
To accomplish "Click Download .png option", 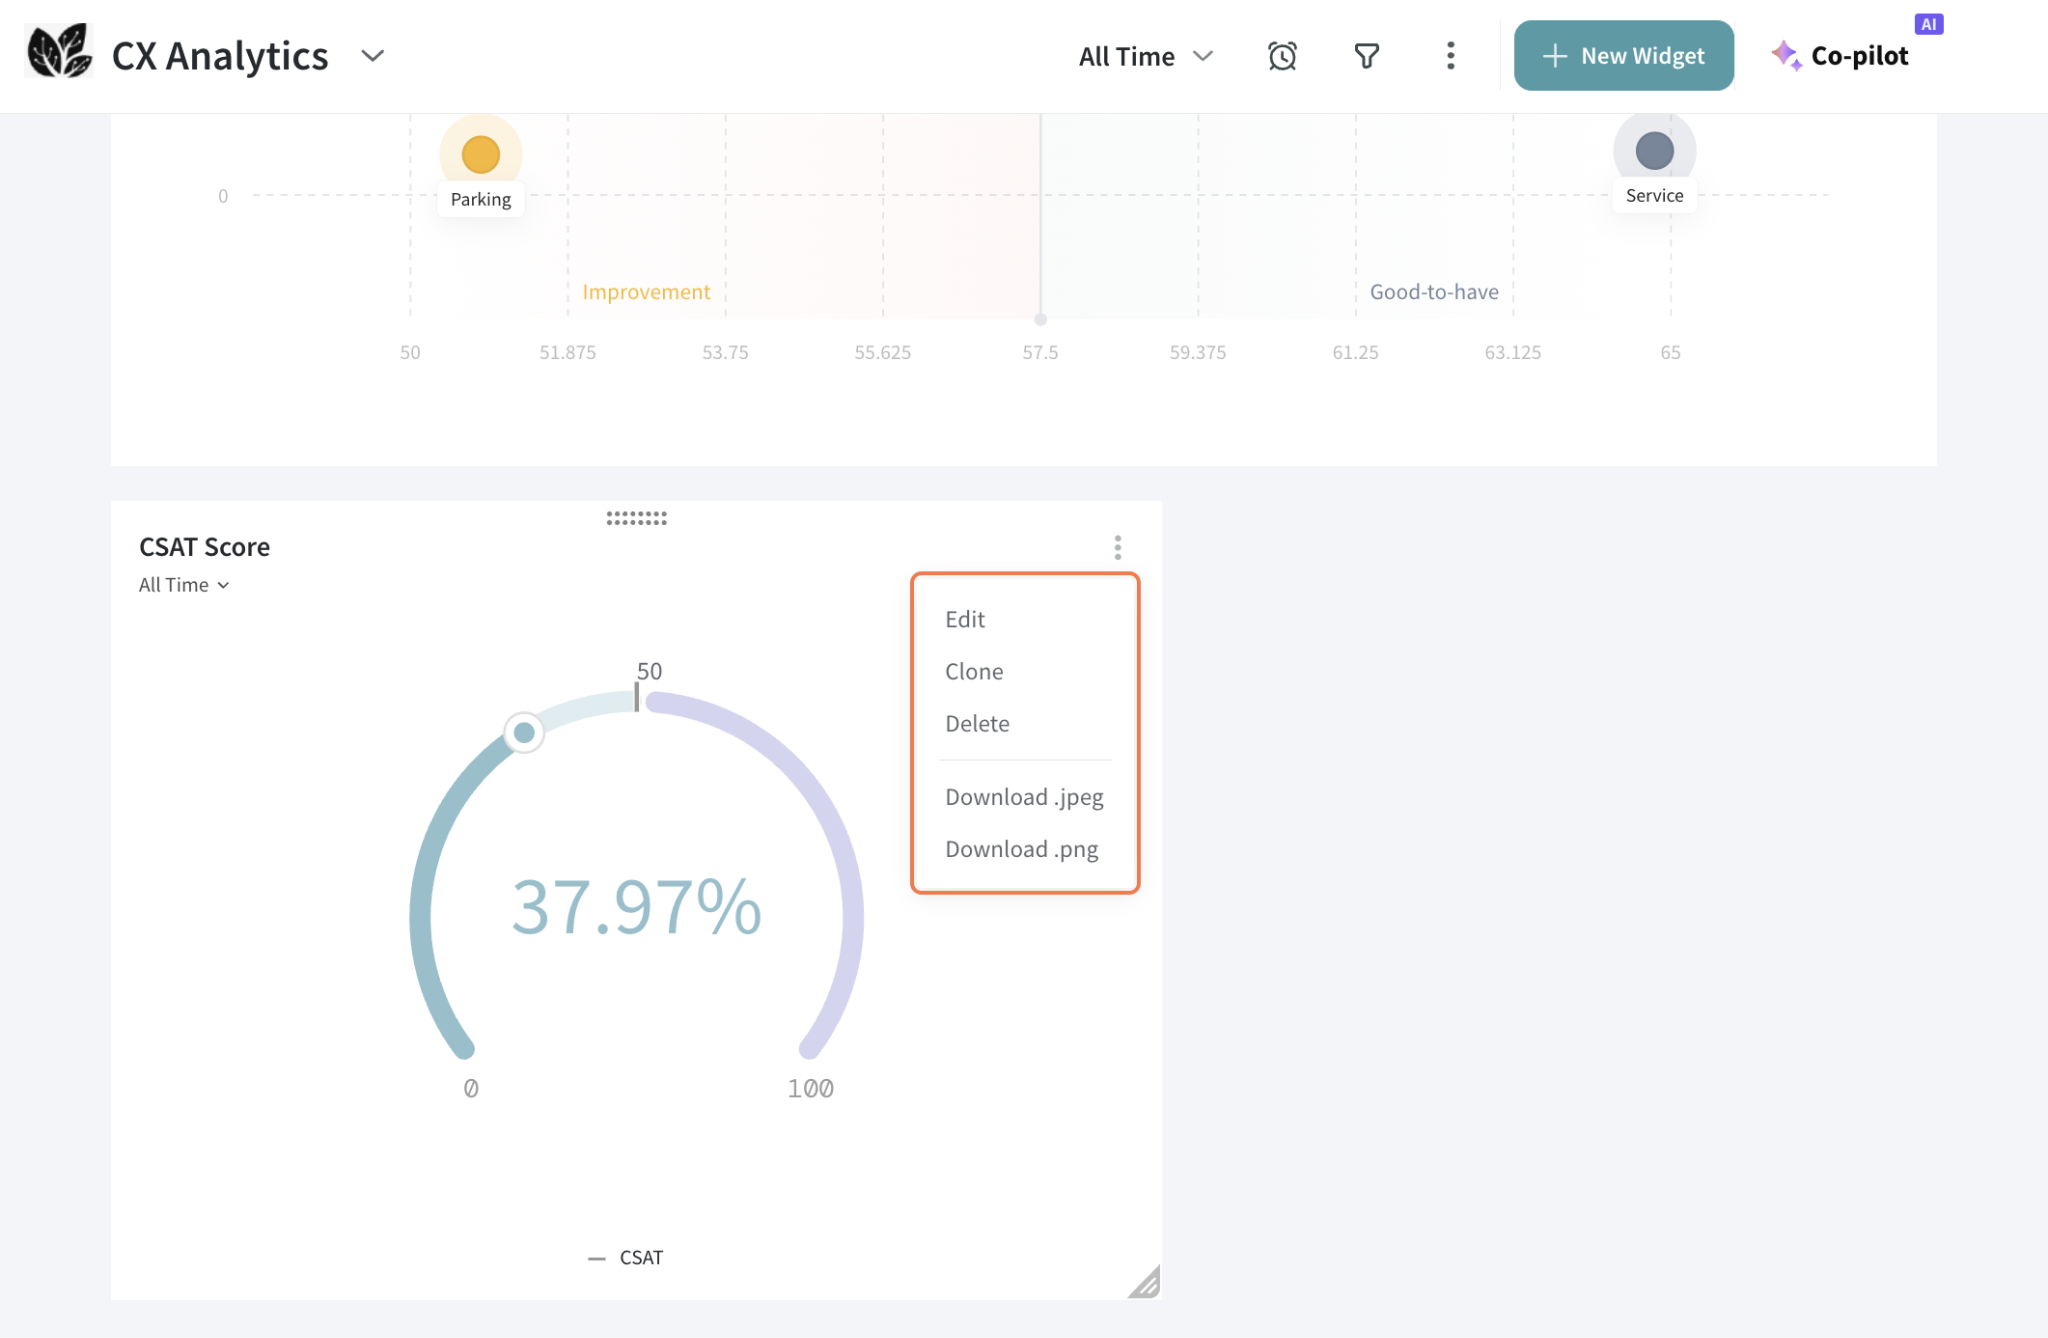I will [x=1021, y=849].
